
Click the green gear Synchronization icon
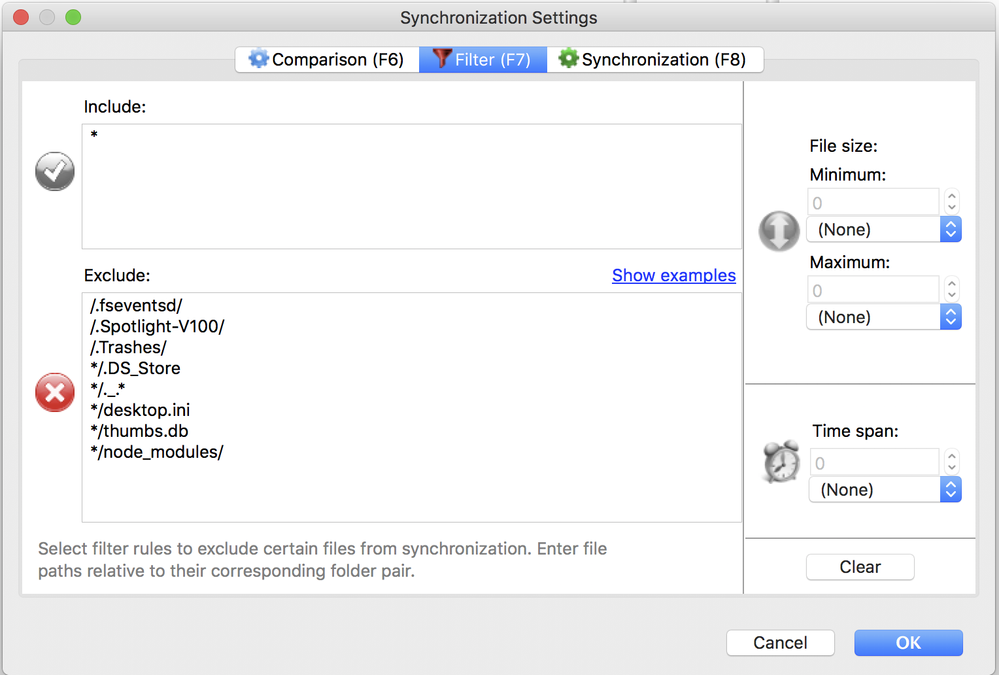pos(569,59)
